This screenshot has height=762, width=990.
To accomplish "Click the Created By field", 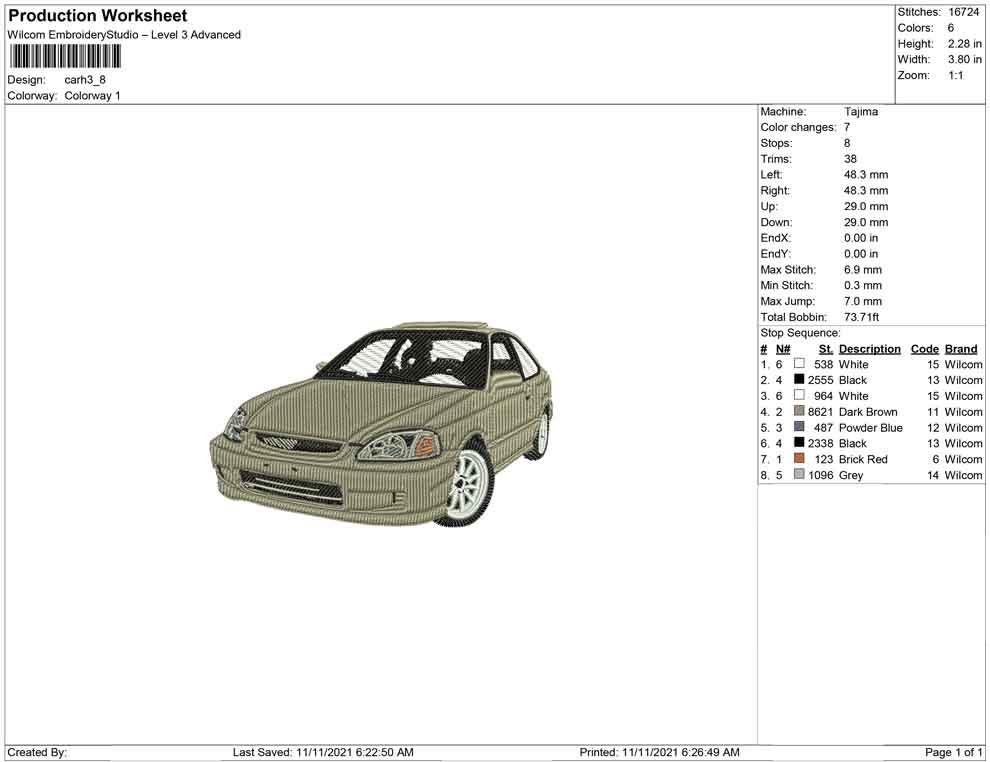I will tap(37, 752).
